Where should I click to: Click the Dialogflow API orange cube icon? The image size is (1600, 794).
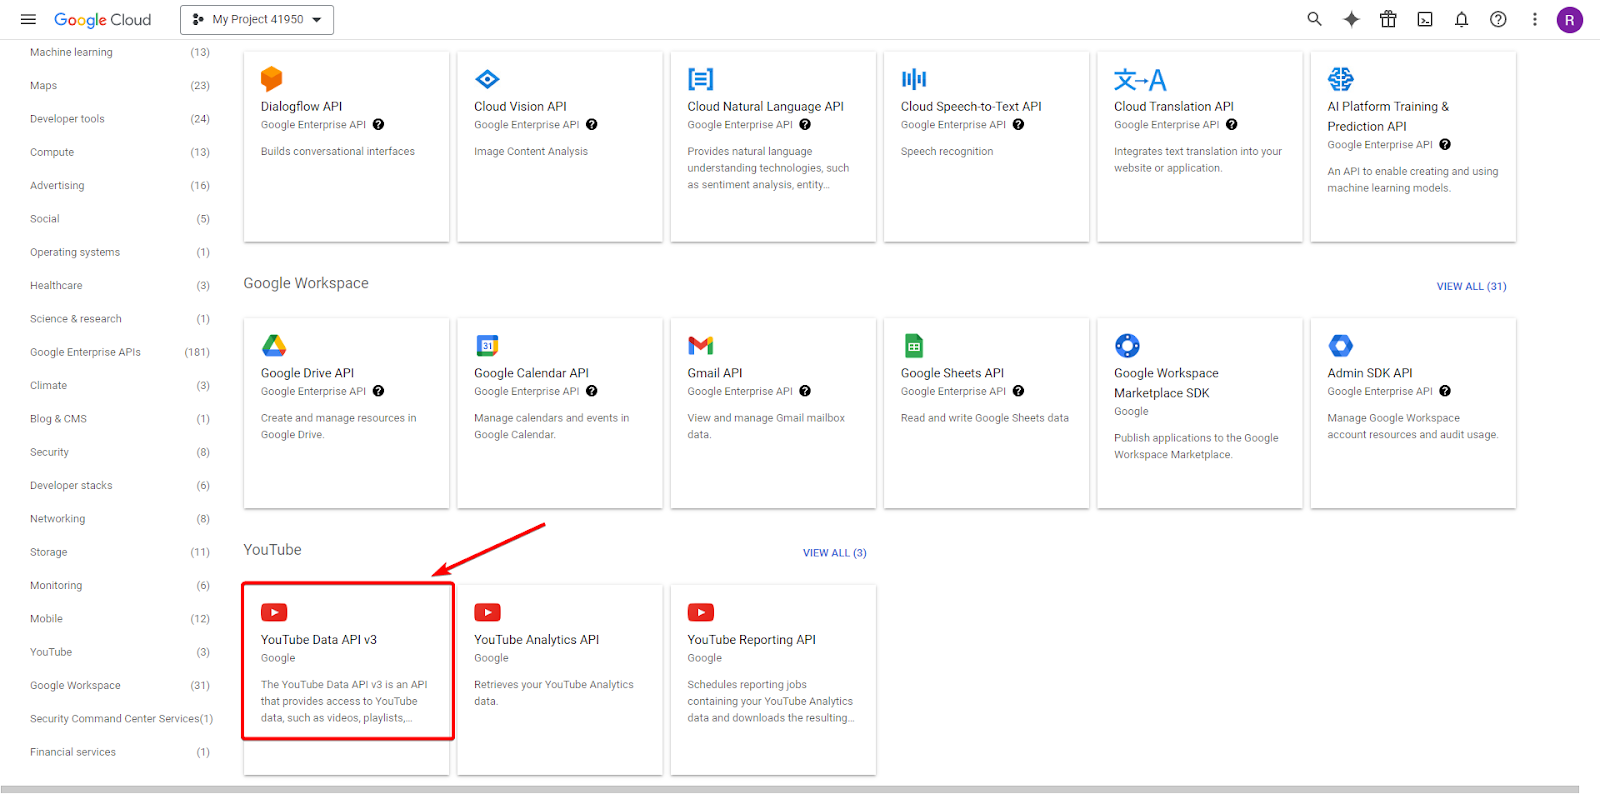pyautogui.click(x=272, y=79)
